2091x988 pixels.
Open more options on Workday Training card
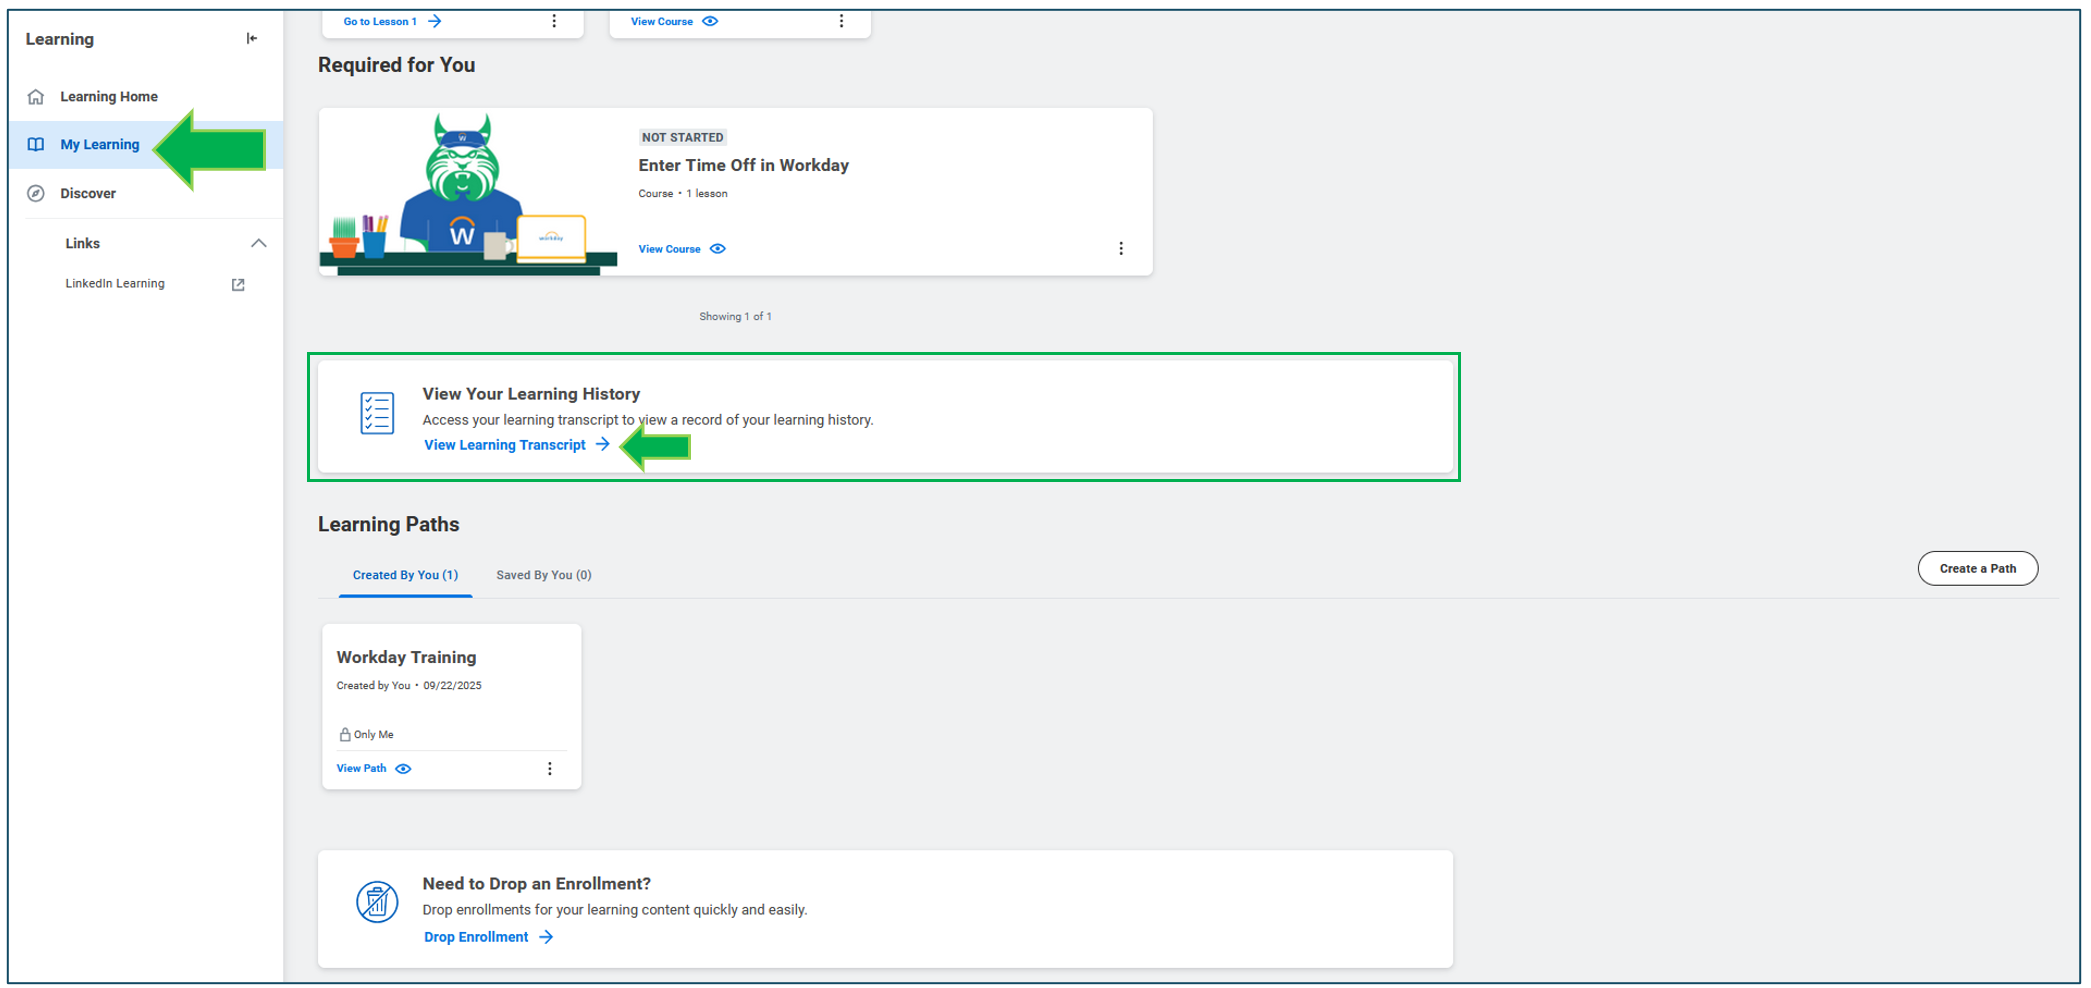(x=549, y=769)
